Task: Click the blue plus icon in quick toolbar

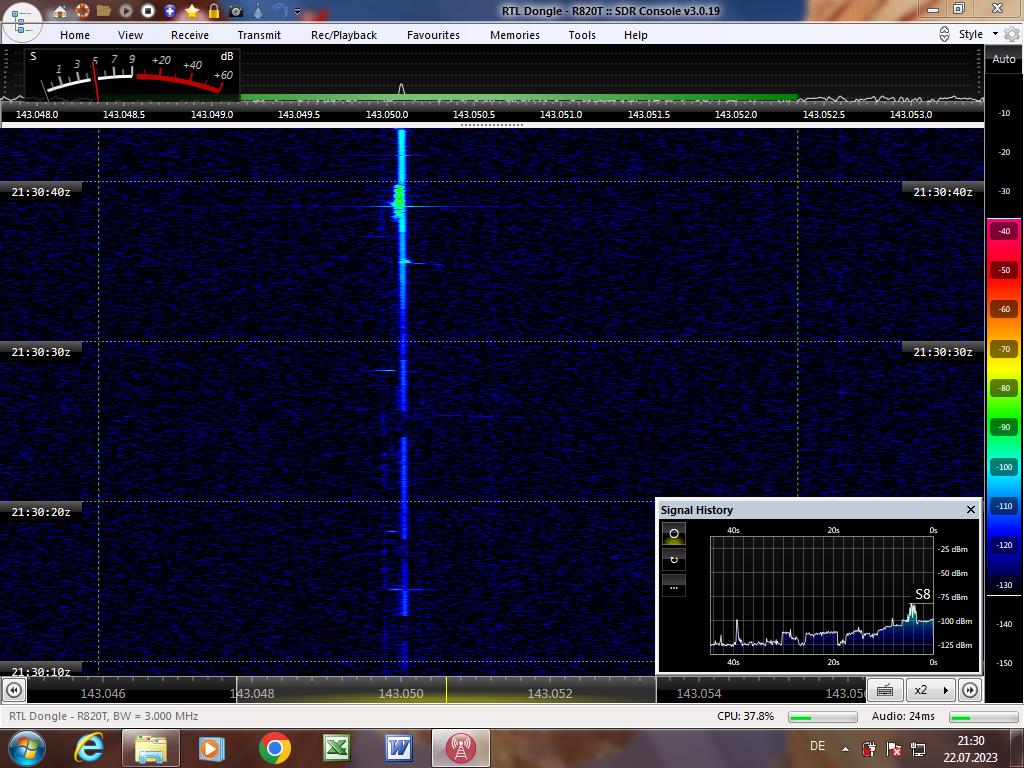Action: click(x=170, y=11)
